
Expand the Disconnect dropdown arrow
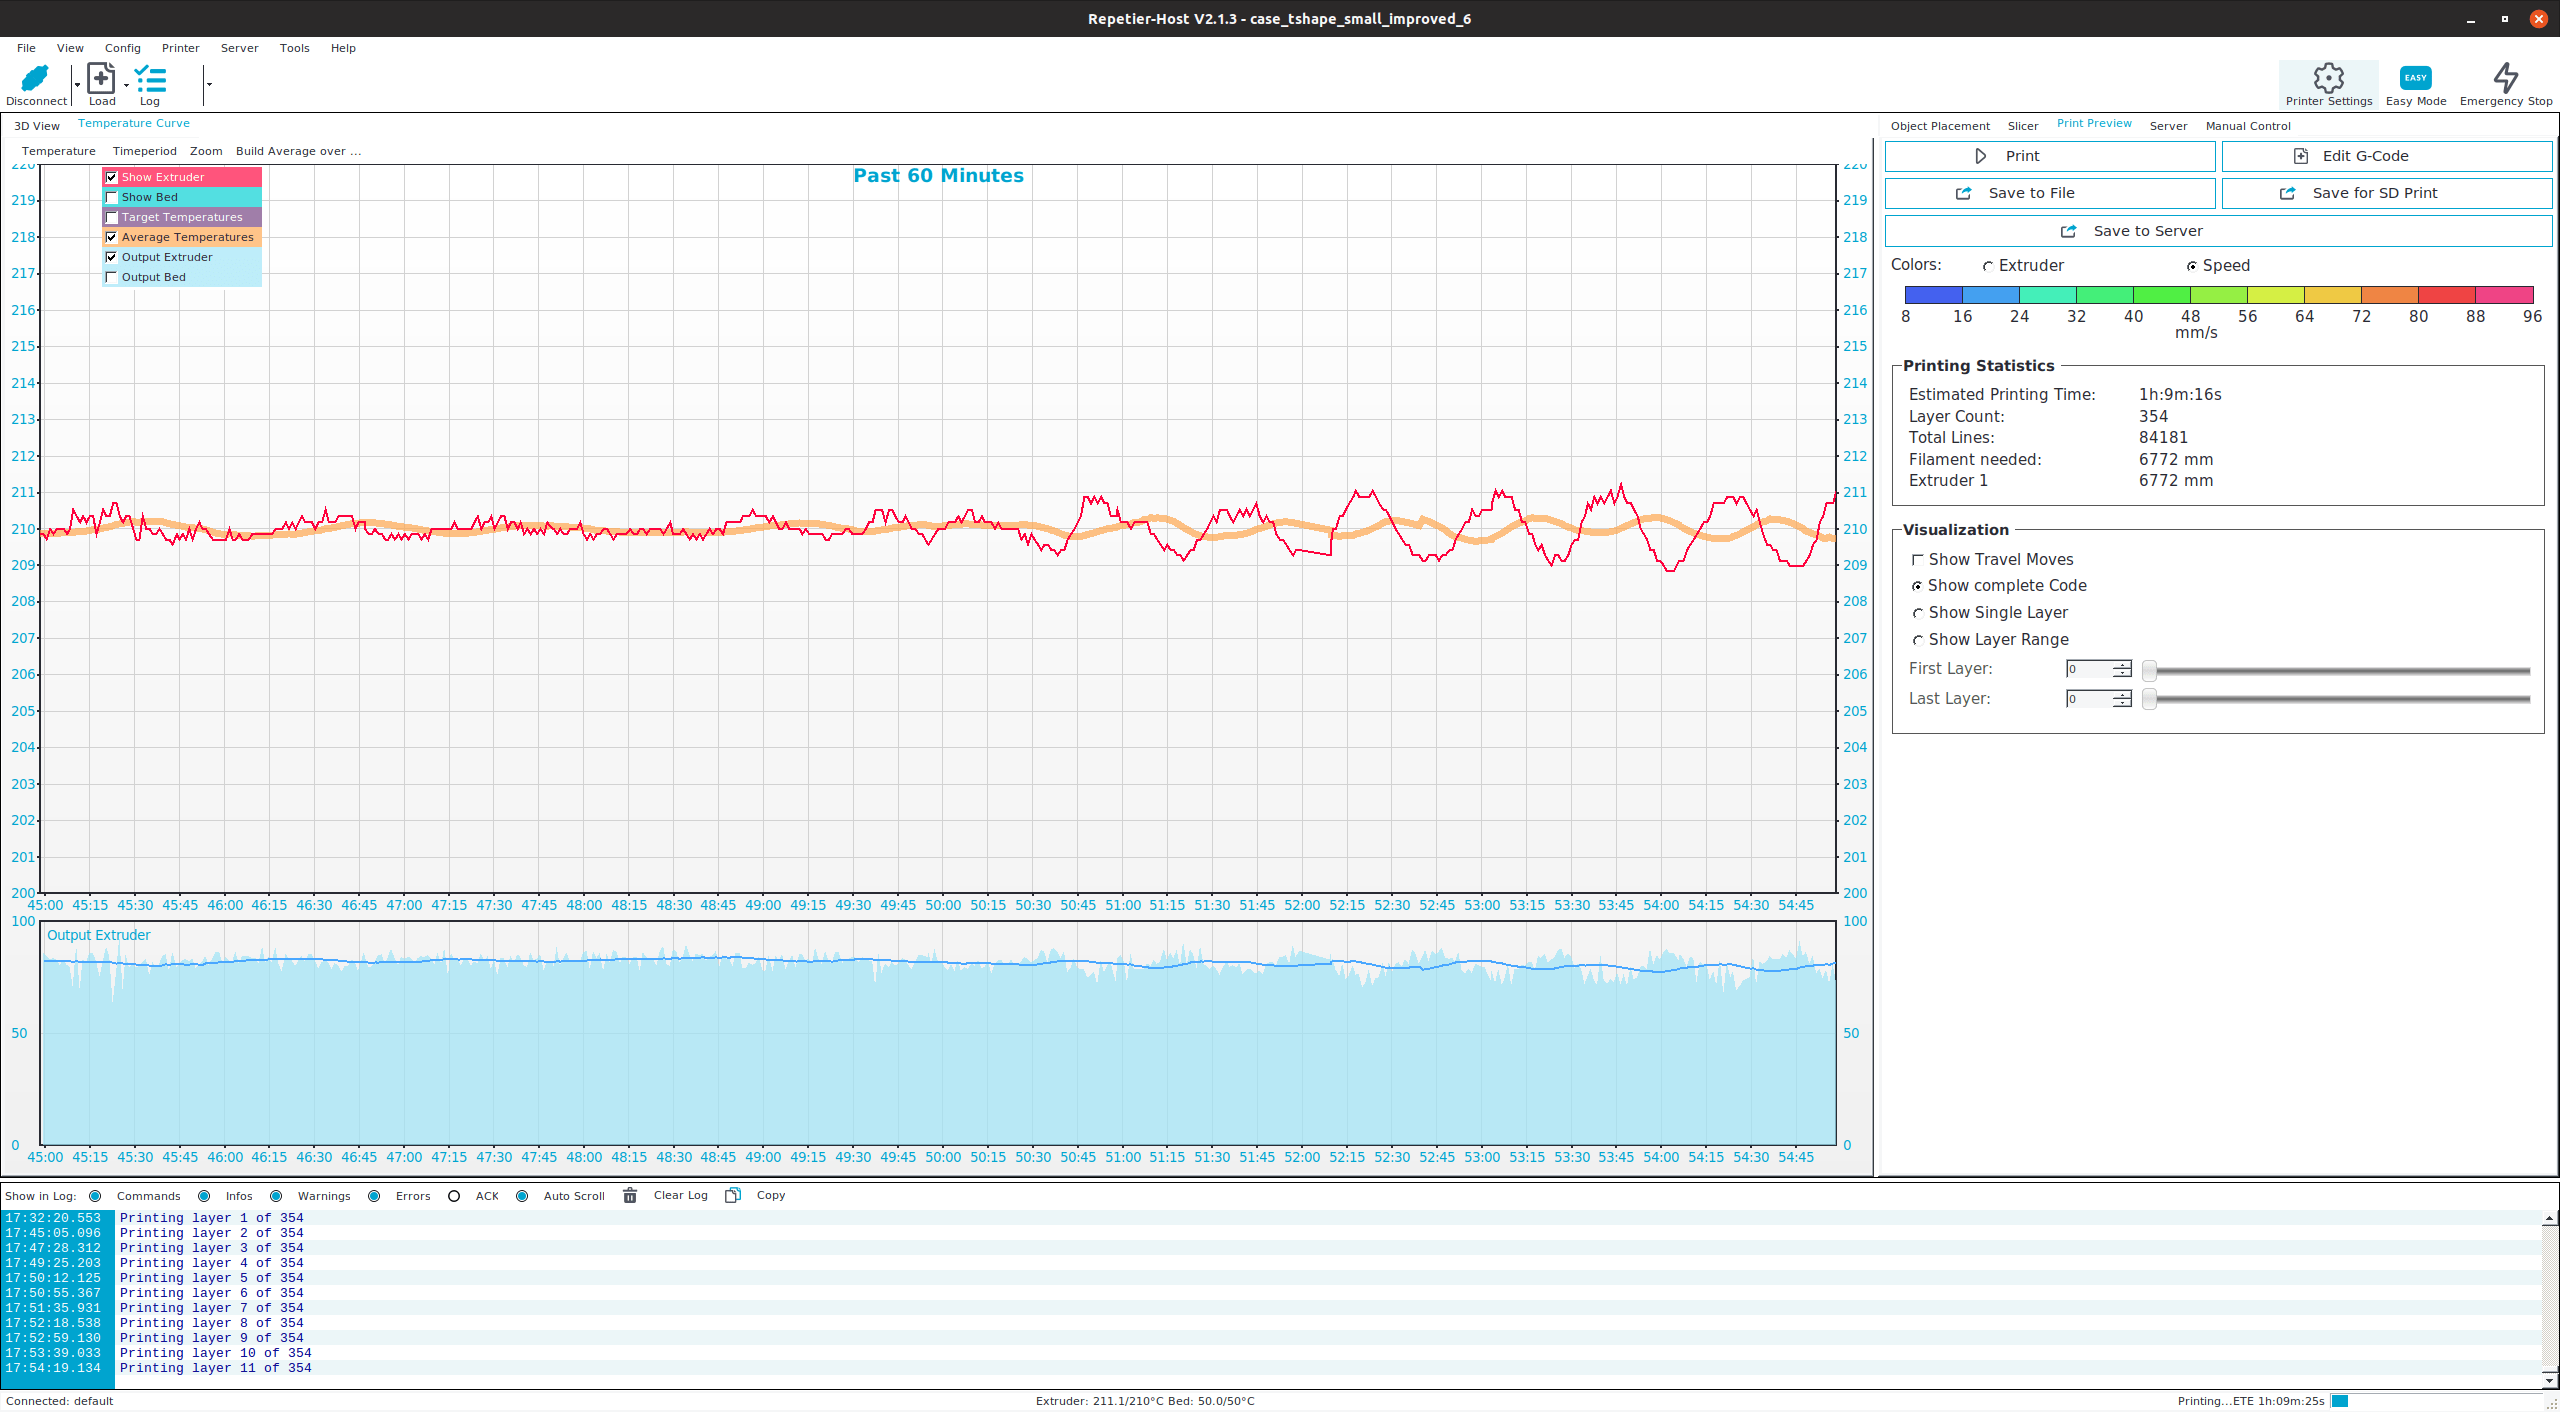pos(77,85)
